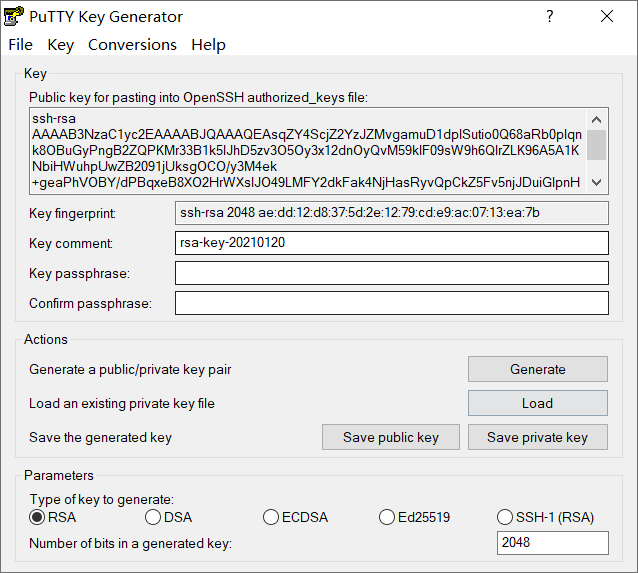Open the Key menu
The width and height of the screenshot is (638, 573).
tap(61, 45)
